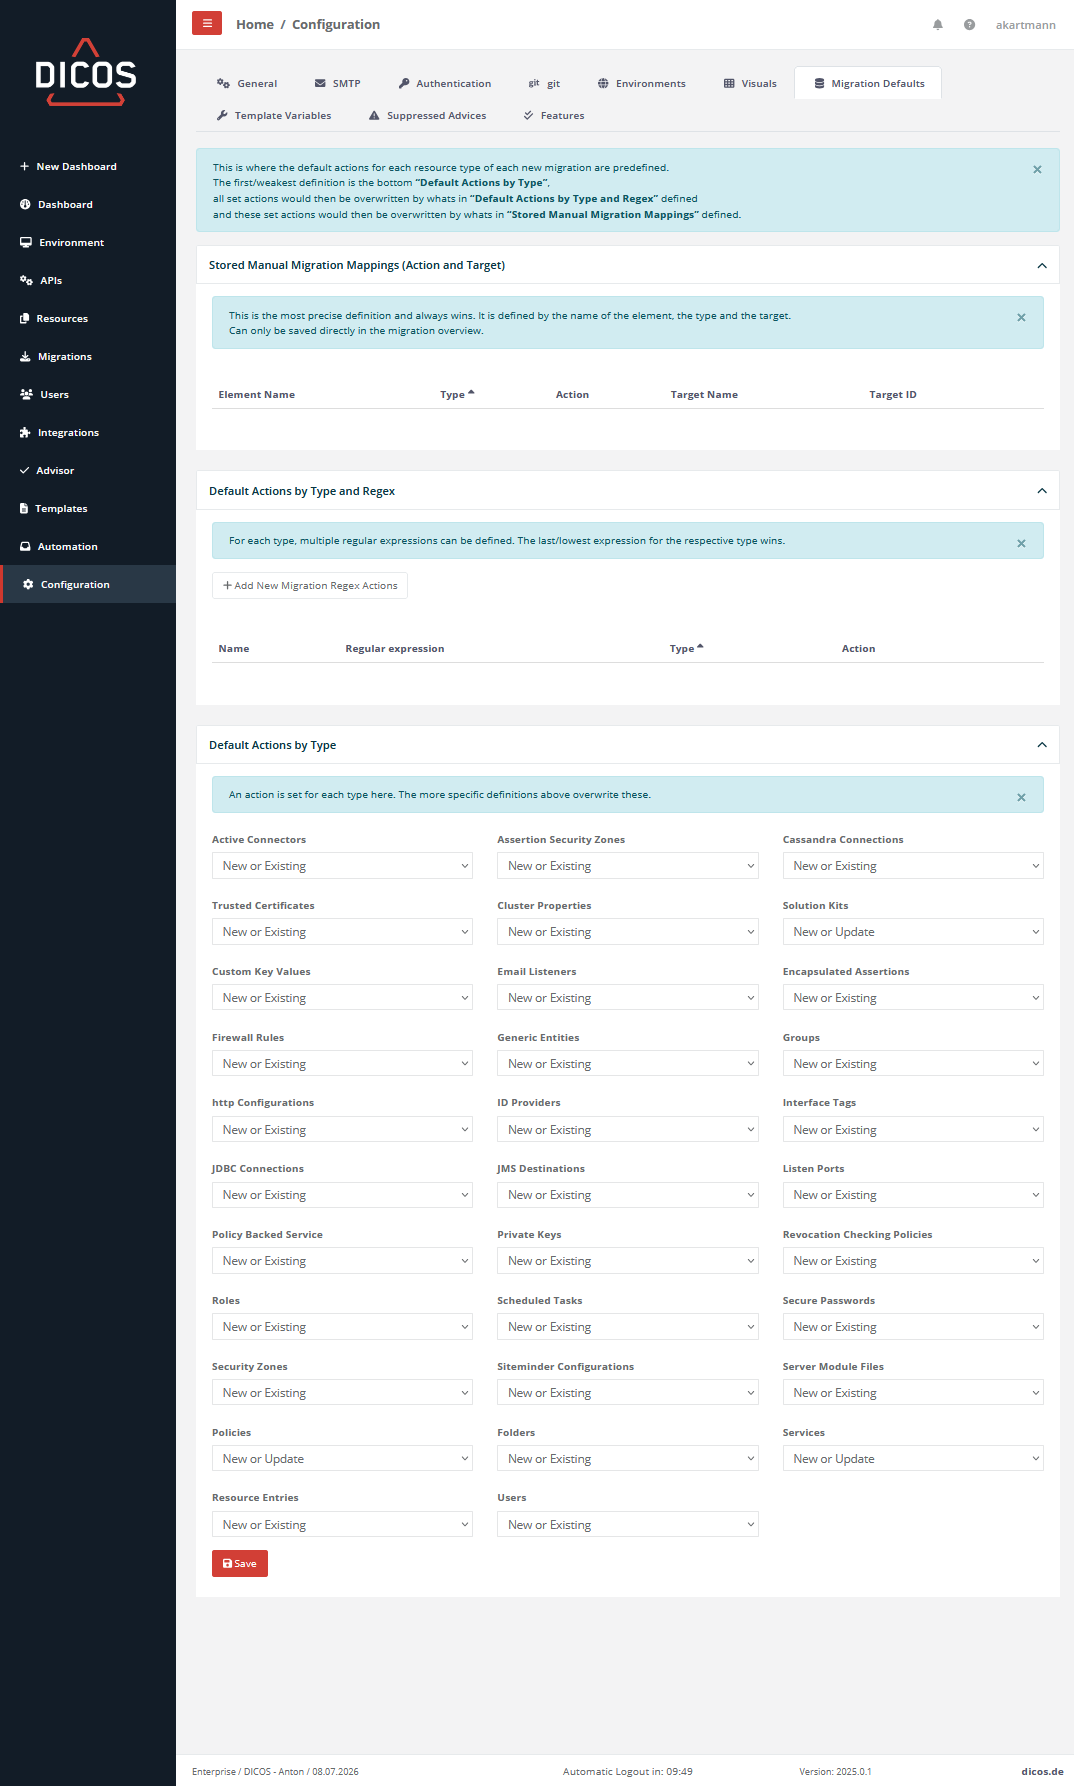The image size is (1074, 1786).
Task: Switch to Suppressed Advices tab
Action: click(427, 116)
